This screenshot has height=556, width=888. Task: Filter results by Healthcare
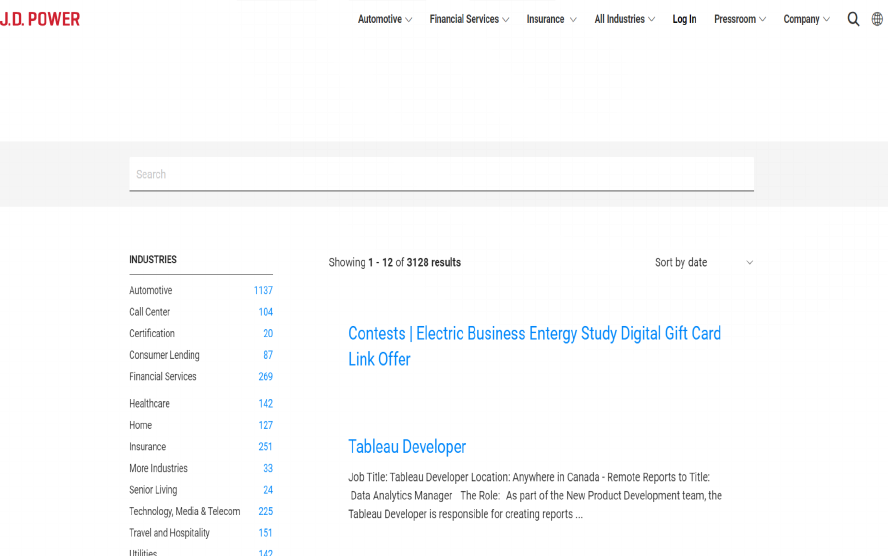pos(149,404)
